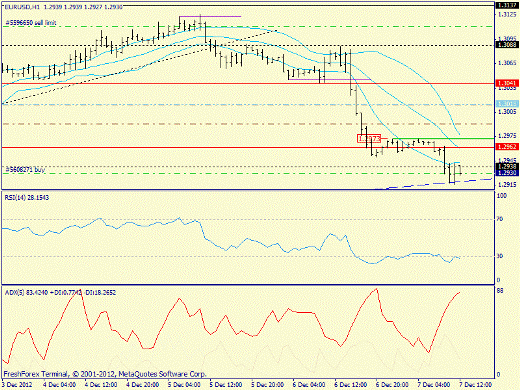Click the red 1.3041 price tag
Image resolution: width=520 pixels, height=390 pixels.
(506, 83)
